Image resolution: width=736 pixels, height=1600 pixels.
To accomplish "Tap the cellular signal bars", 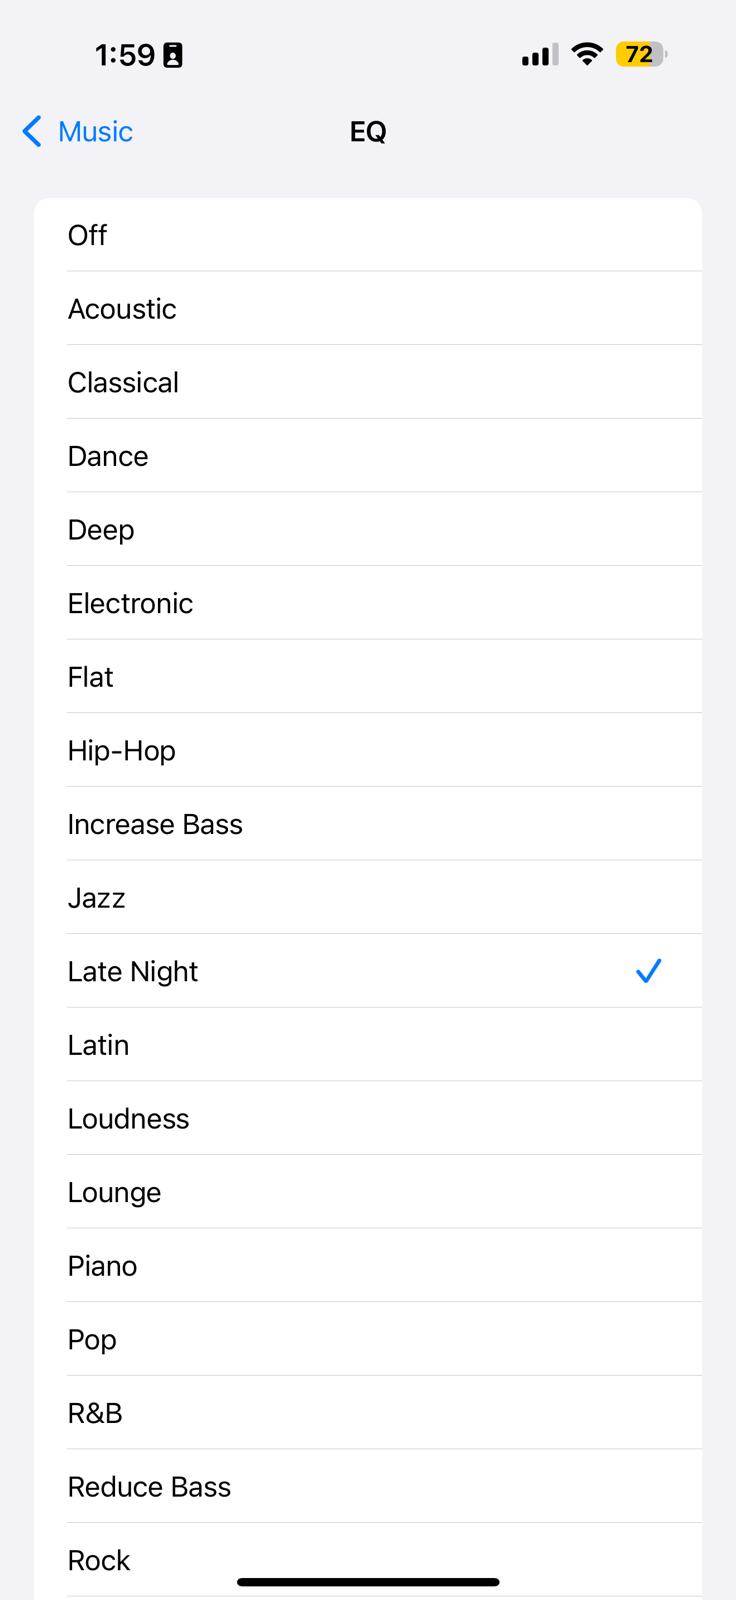I will point(539,55).
